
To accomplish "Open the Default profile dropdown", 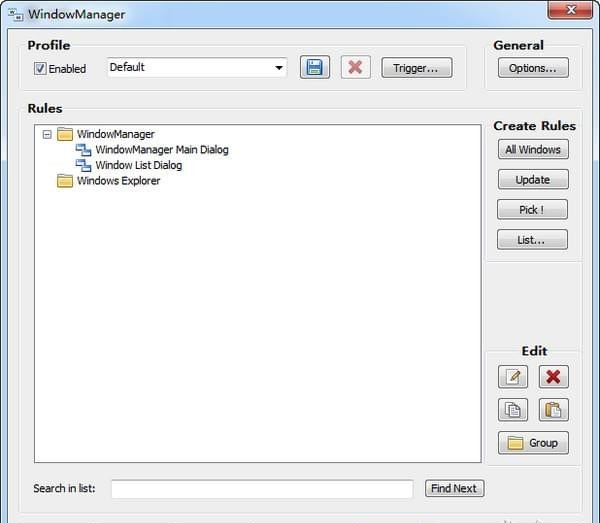I will (x=197, y=67).
